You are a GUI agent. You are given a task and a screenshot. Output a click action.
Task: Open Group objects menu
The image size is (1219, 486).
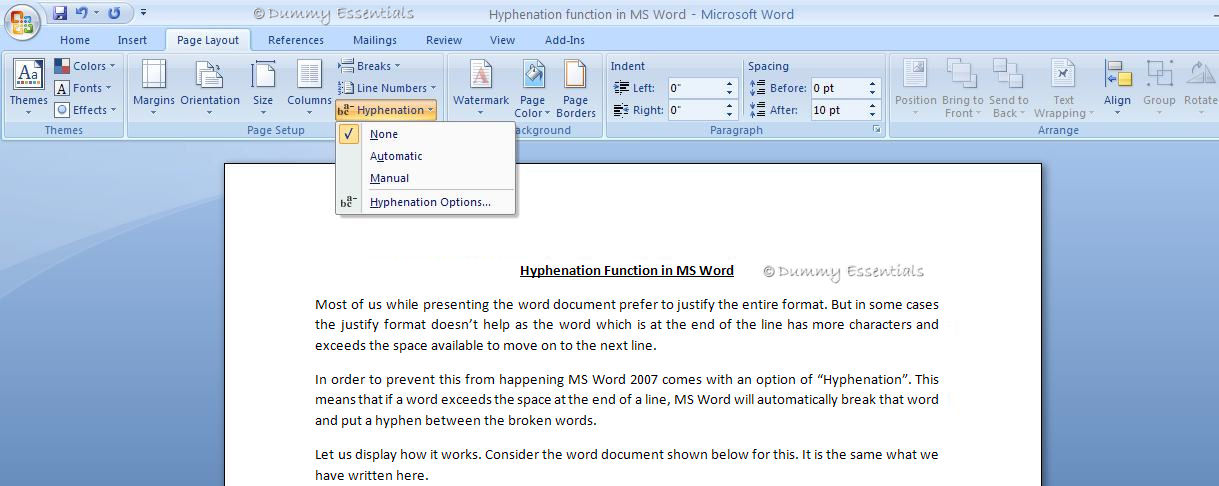(1159, 88)
